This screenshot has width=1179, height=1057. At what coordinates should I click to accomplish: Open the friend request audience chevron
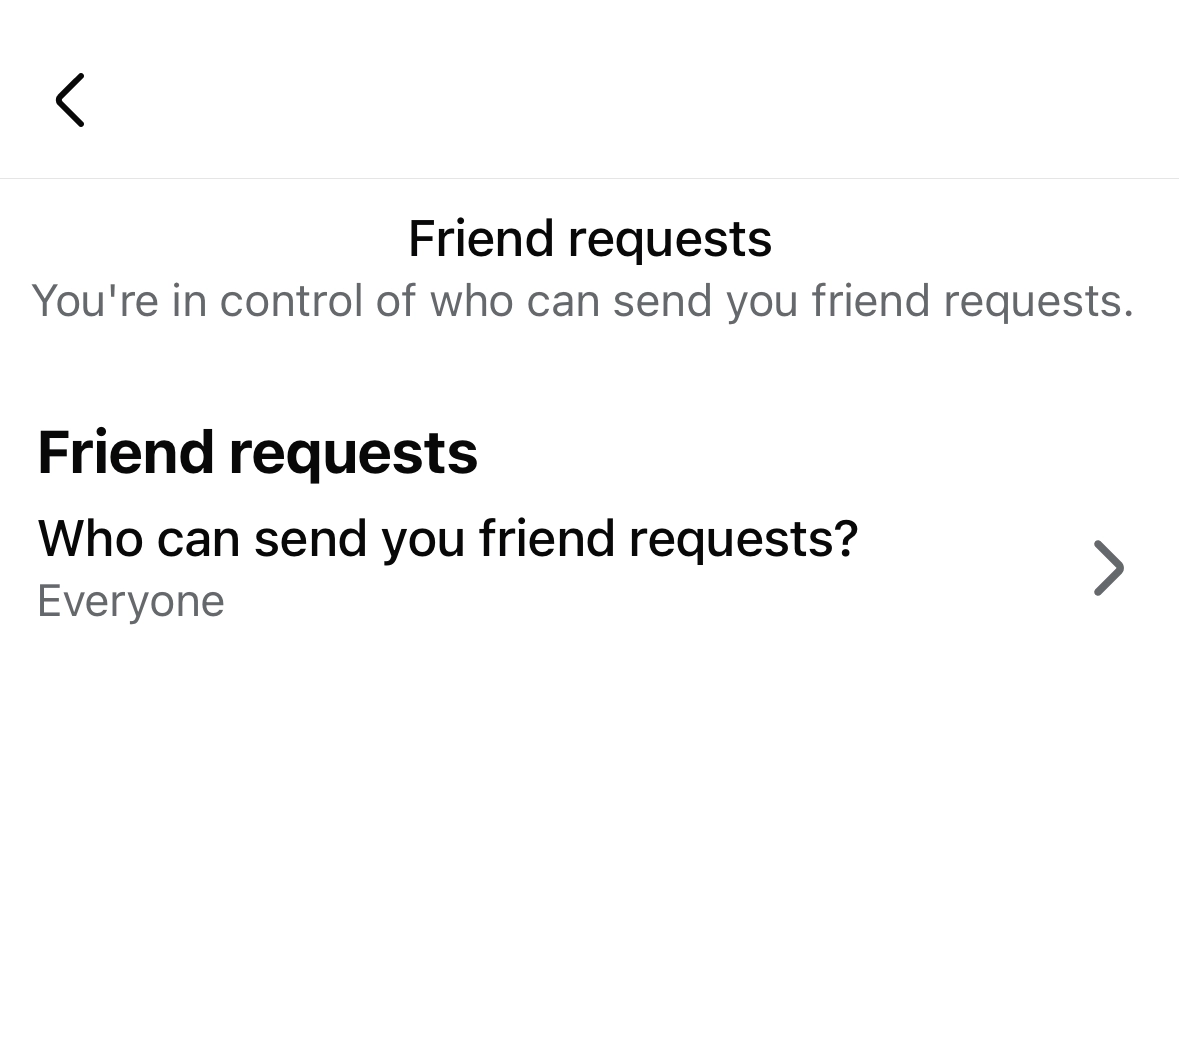coord(1108,568)
